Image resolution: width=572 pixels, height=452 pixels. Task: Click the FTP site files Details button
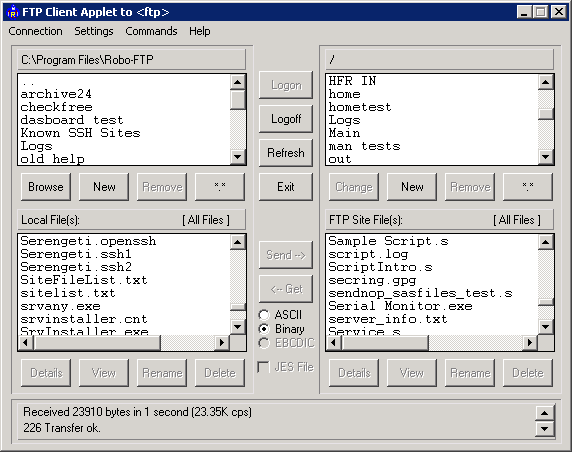click(x=354, y=373)
